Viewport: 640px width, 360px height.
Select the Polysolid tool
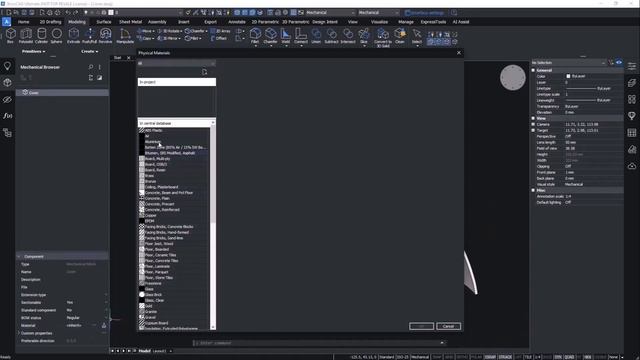point(26,36)
